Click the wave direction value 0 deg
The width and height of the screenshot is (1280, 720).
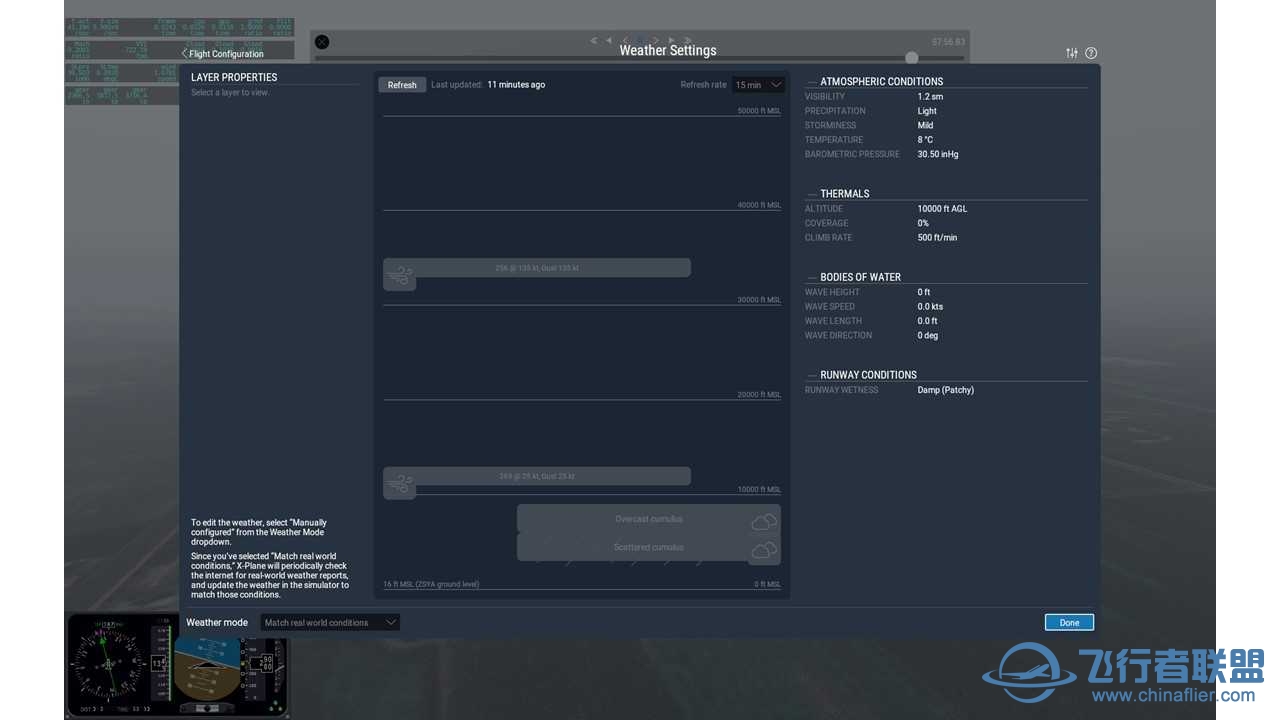pos(928,336)
